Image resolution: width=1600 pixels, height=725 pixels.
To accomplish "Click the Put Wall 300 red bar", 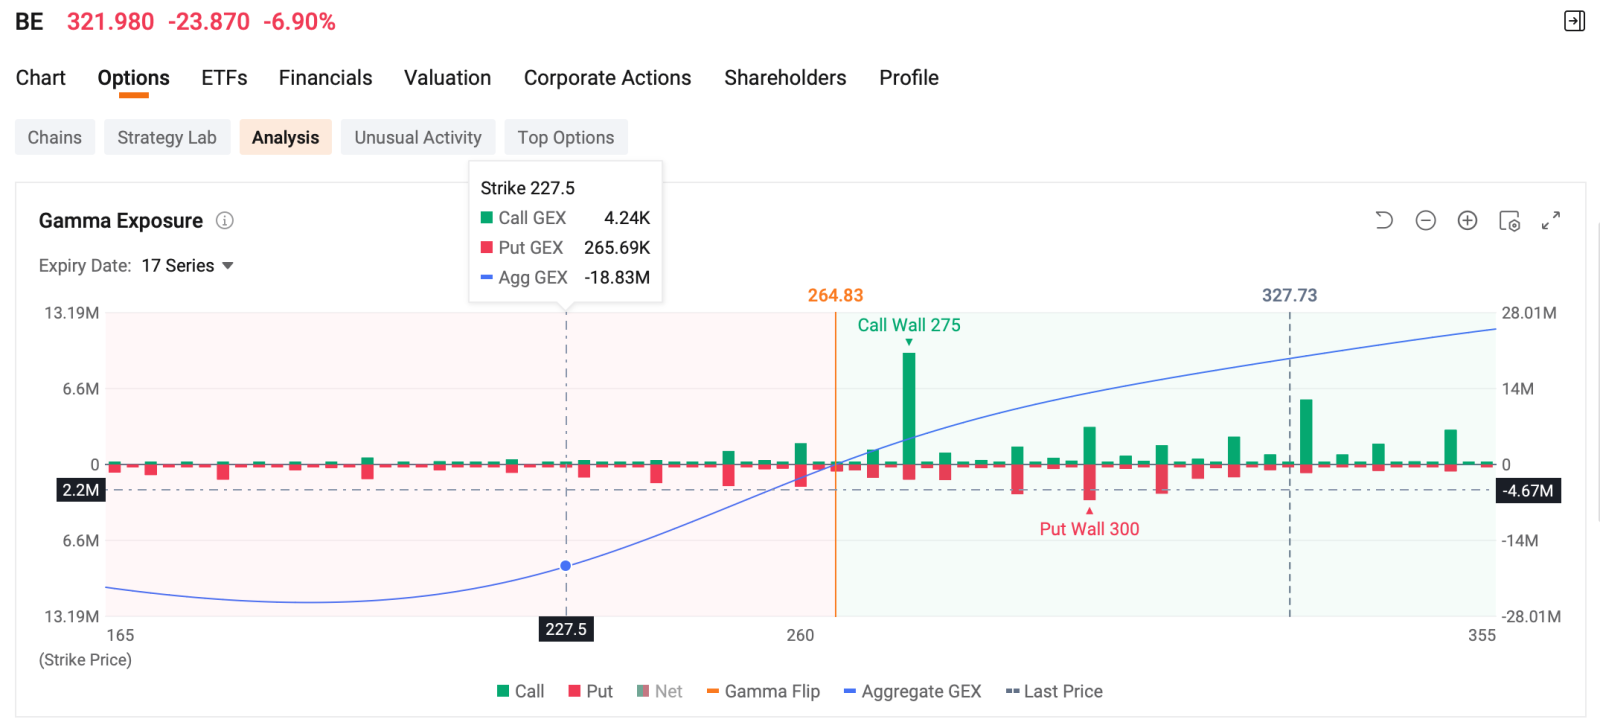I will (x=1090, y=482).
